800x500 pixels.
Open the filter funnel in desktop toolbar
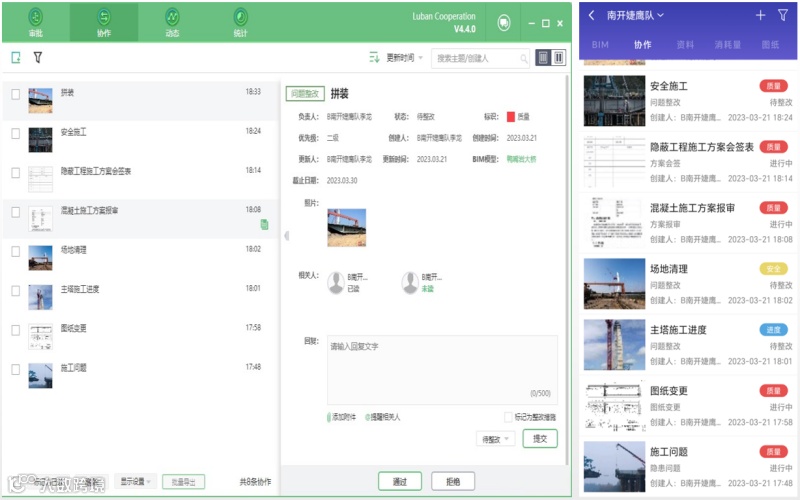[x=38, y=58]
